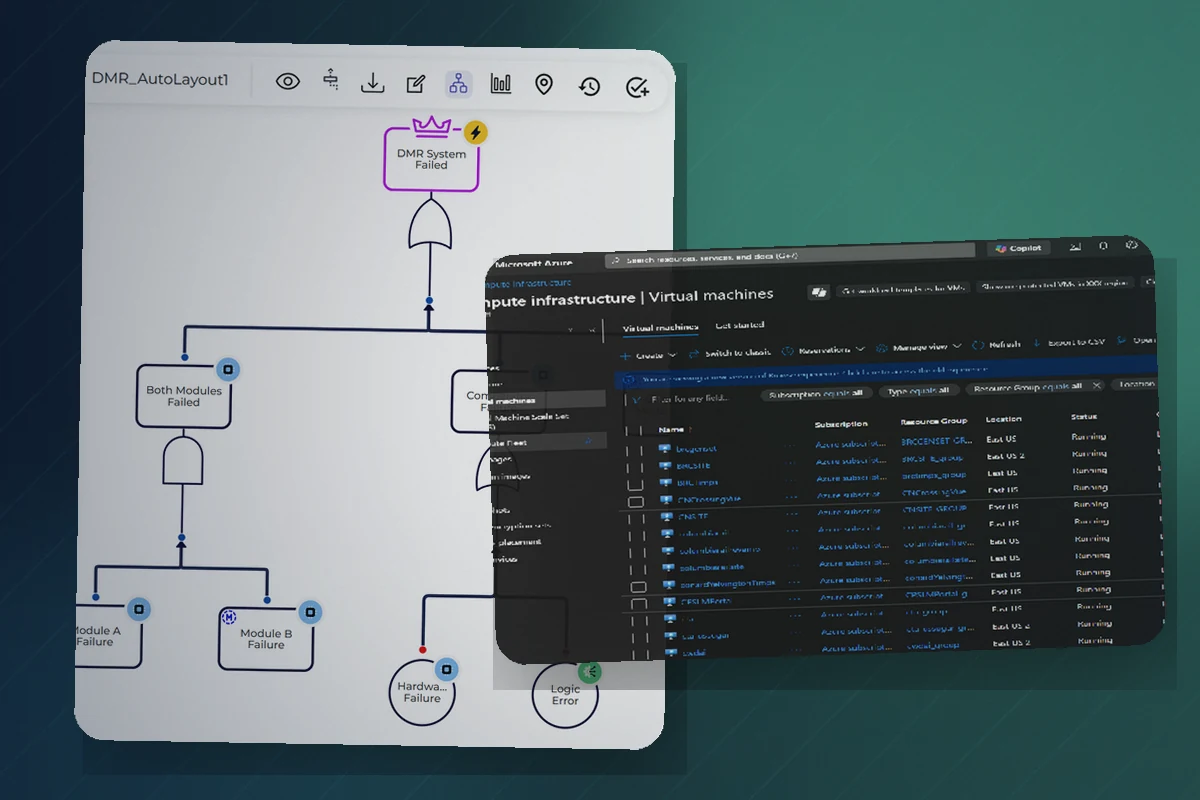Click the check-plus circle icon in toolbar
The image size is (1200, 800).
(637, 87)
